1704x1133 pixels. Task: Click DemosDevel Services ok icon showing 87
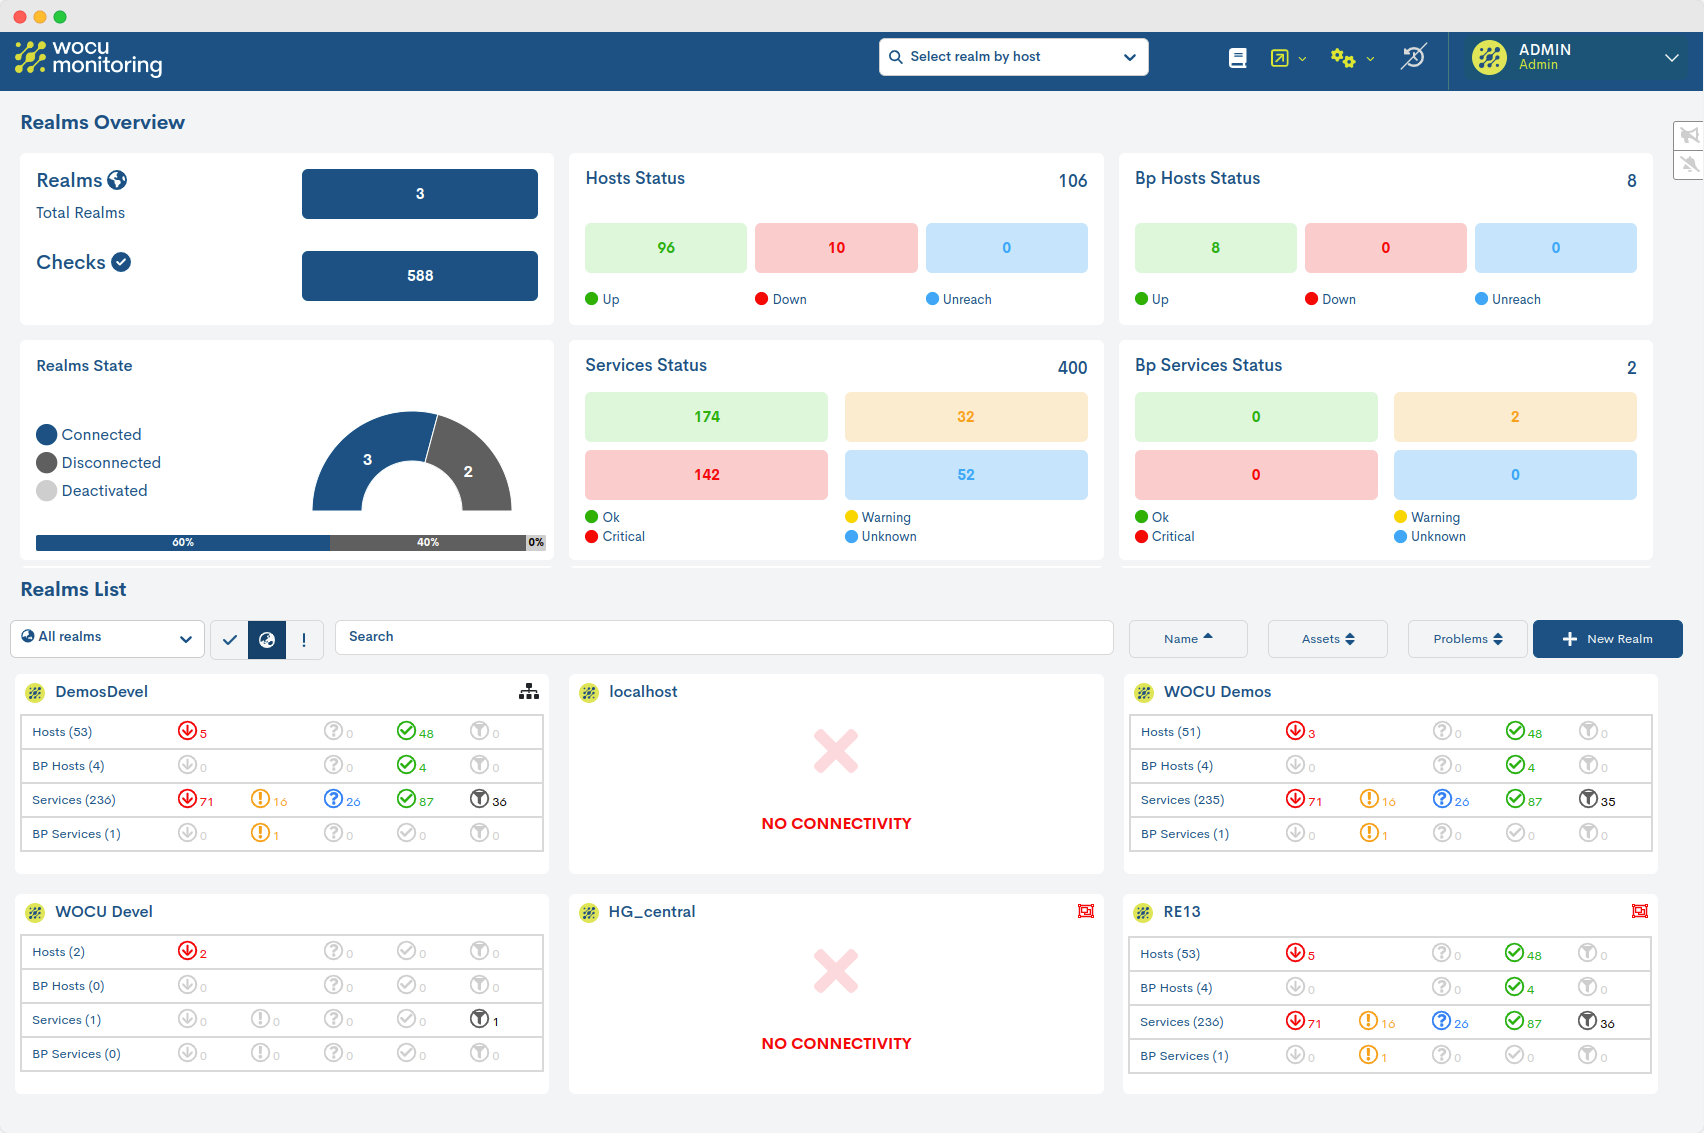pyautogui.click(x=406, y=798)
